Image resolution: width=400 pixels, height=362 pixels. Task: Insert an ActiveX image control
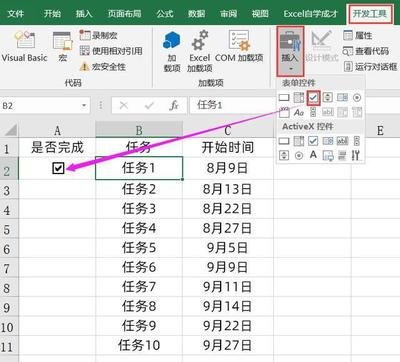328,155
